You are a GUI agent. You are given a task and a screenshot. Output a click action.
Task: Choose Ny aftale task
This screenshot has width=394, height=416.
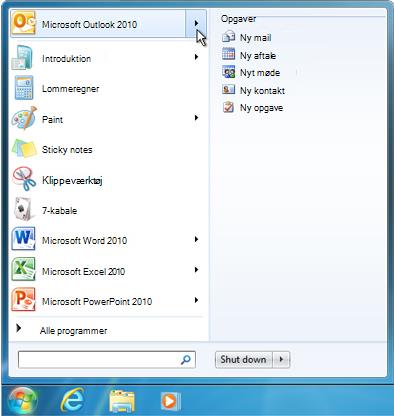click(x=258, y=55)
